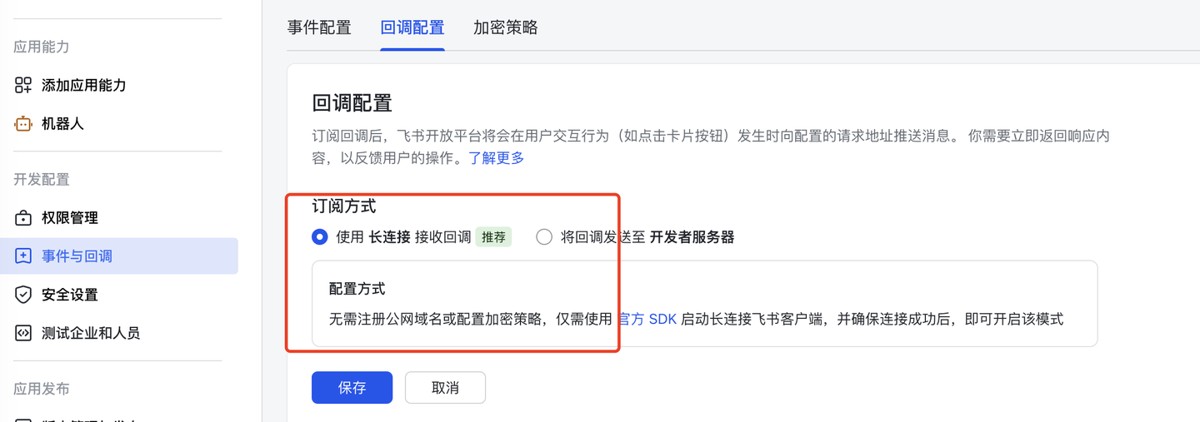
Task: Switch to the 回调配置 tab
Action: 412,28
